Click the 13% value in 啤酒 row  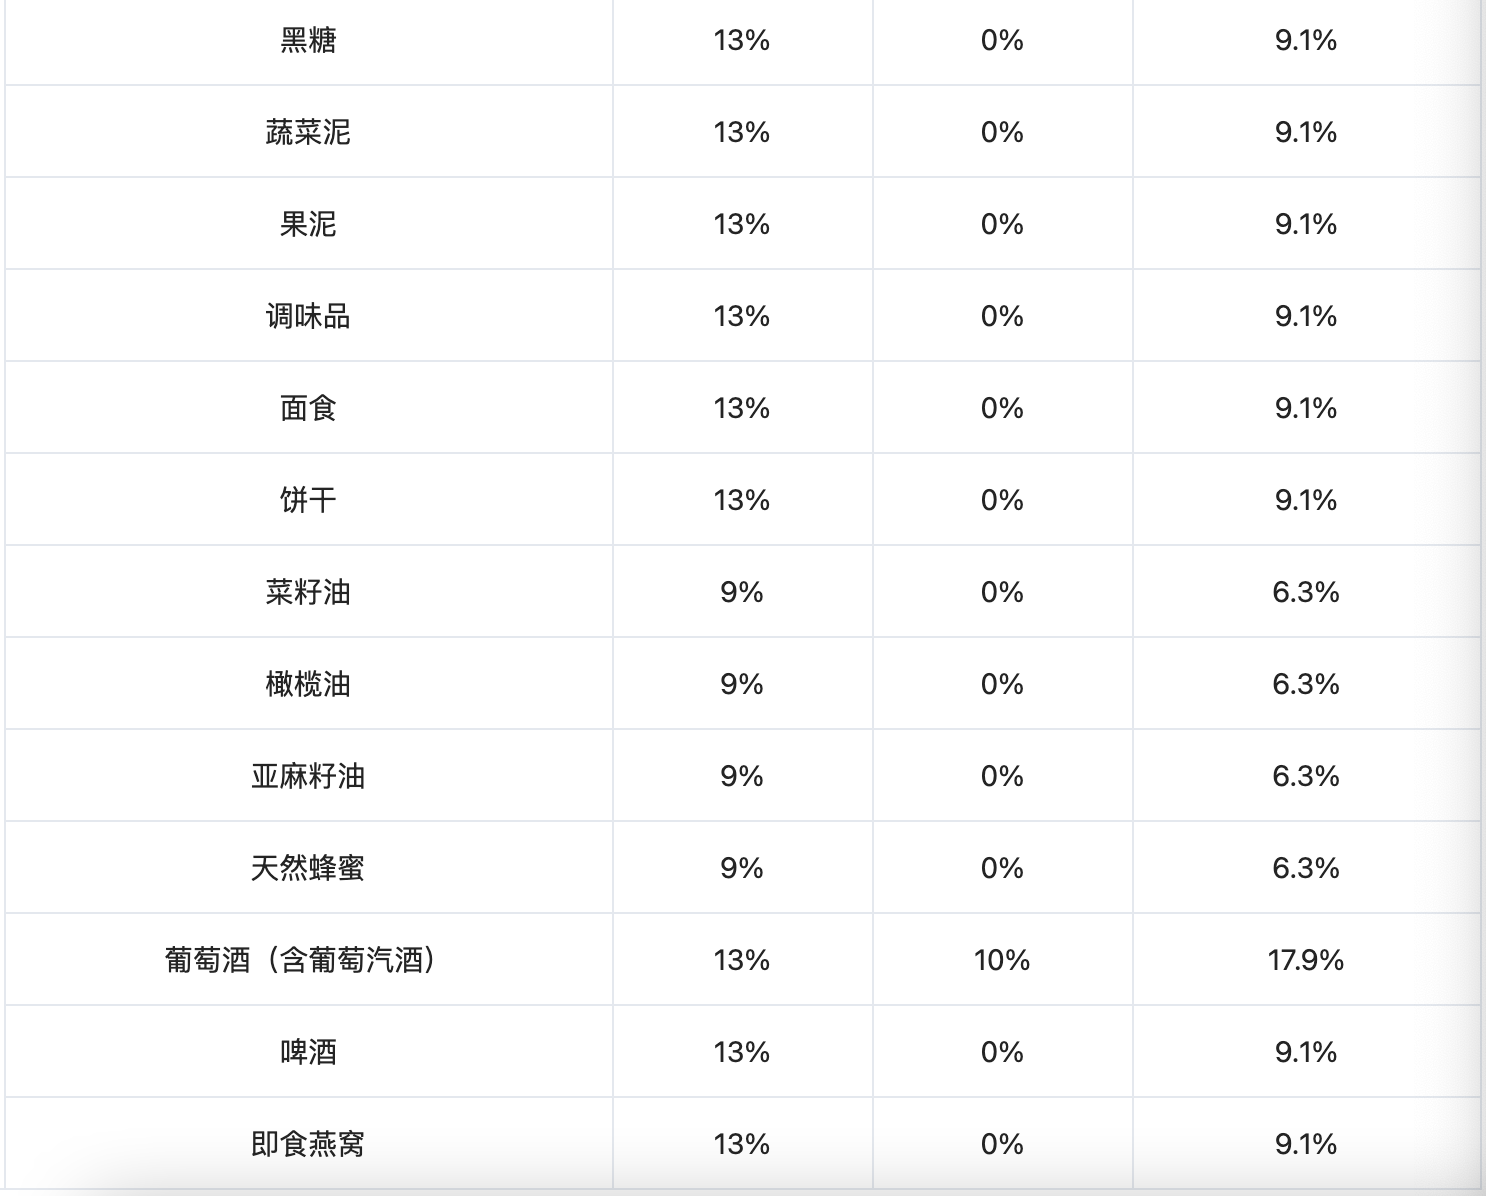[741, 1053]
